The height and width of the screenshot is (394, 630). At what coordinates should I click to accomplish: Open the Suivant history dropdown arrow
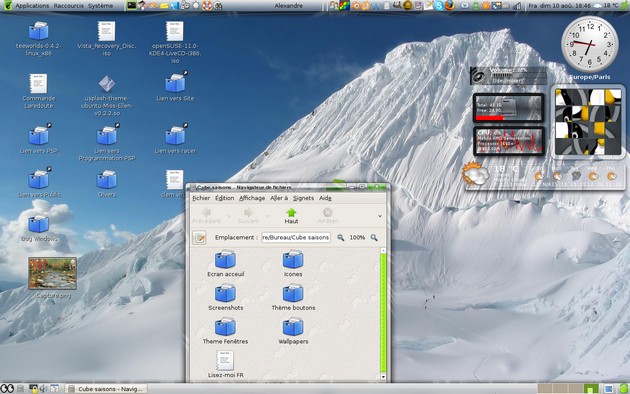coord(267,216)
